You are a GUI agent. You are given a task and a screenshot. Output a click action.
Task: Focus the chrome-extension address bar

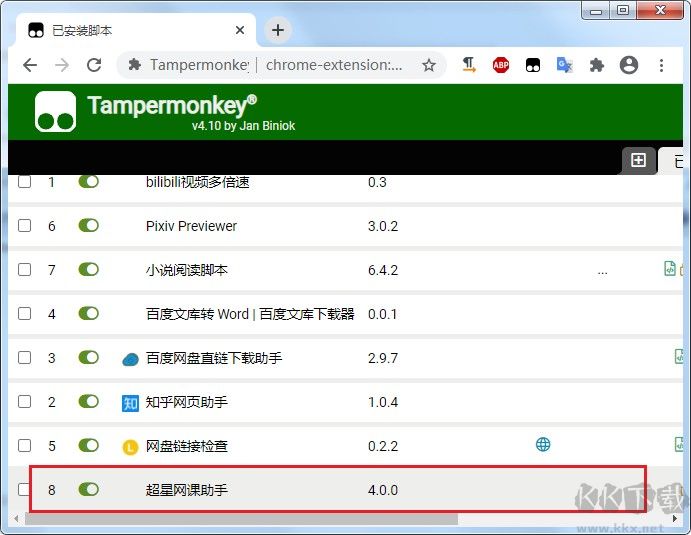pyautogui.click(x=282, y=65)
